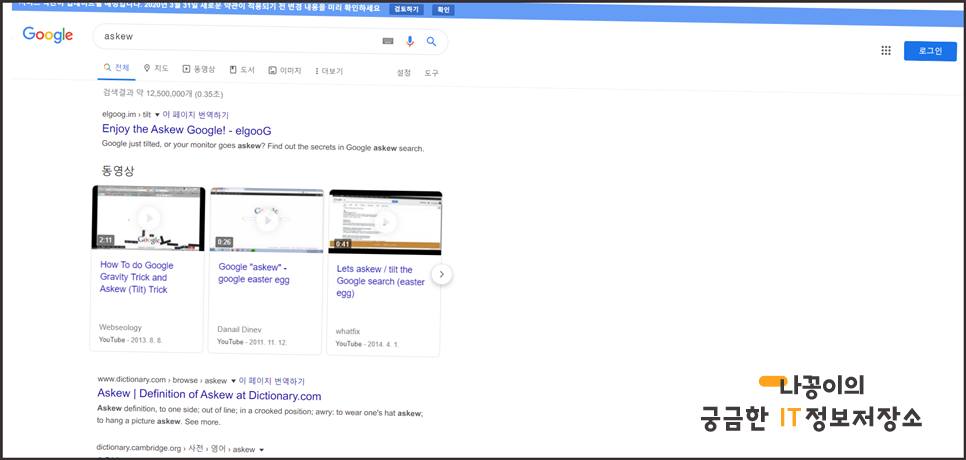Click the dictionary.cambridge.org breadcrumb text
This screenshot has height=460, width=966.
175,449
